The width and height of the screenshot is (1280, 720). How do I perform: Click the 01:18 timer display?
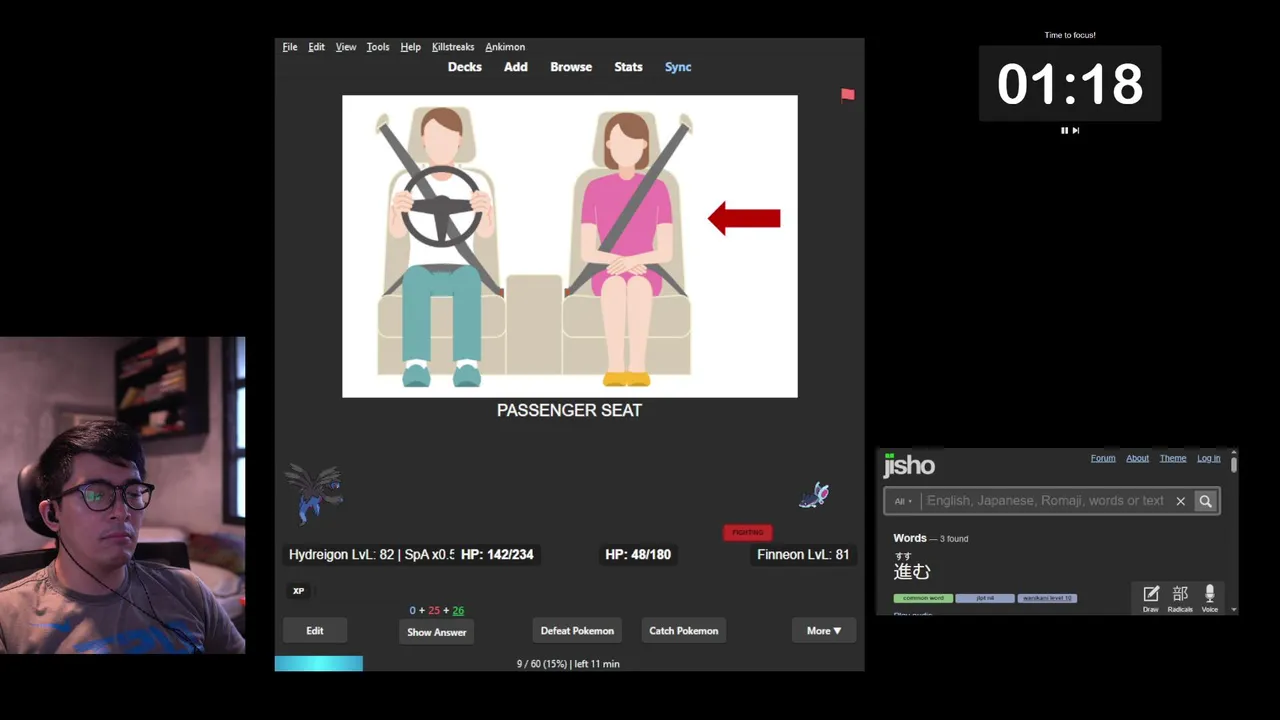coord(1070,84)
